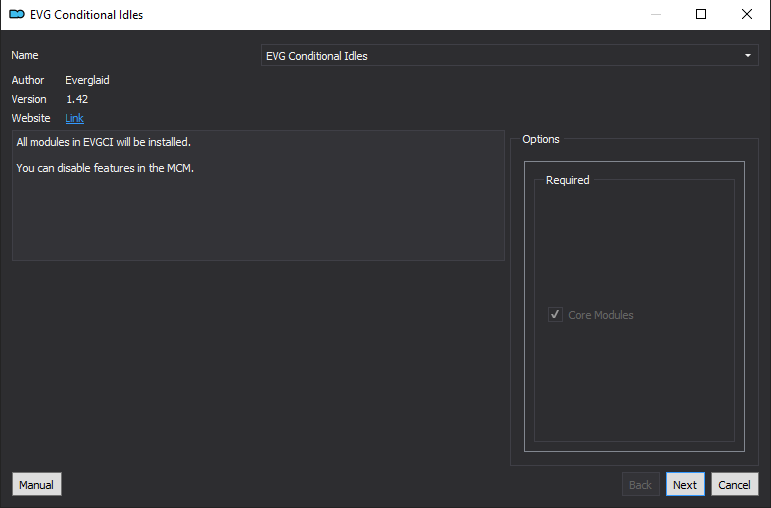Click the window title text
Screen dimensions: 771x508
[87, 15]
